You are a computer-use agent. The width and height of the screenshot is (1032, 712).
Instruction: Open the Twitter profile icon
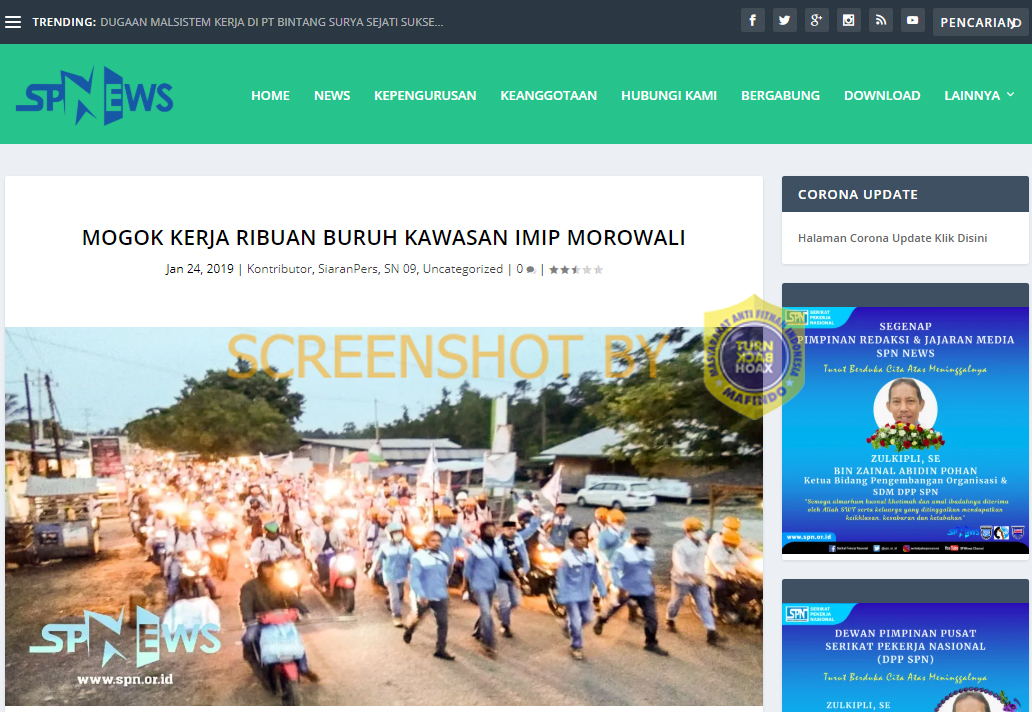tap(785, 20)
